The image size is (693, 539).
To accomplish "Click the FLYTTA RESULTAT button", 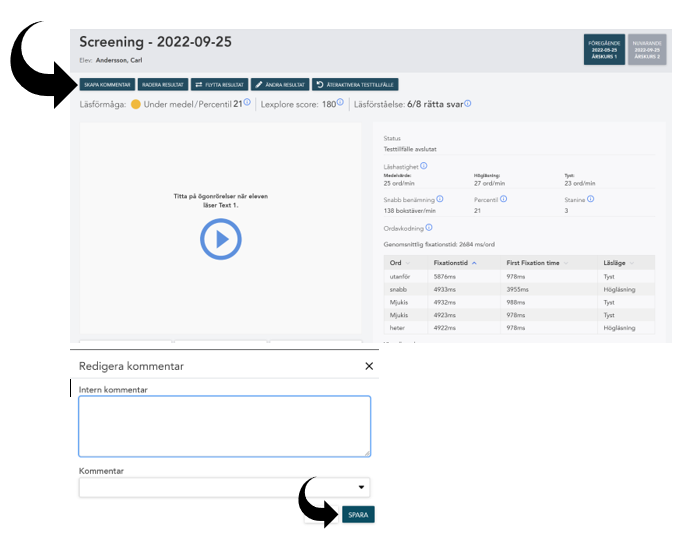I will tap(219, 84).
